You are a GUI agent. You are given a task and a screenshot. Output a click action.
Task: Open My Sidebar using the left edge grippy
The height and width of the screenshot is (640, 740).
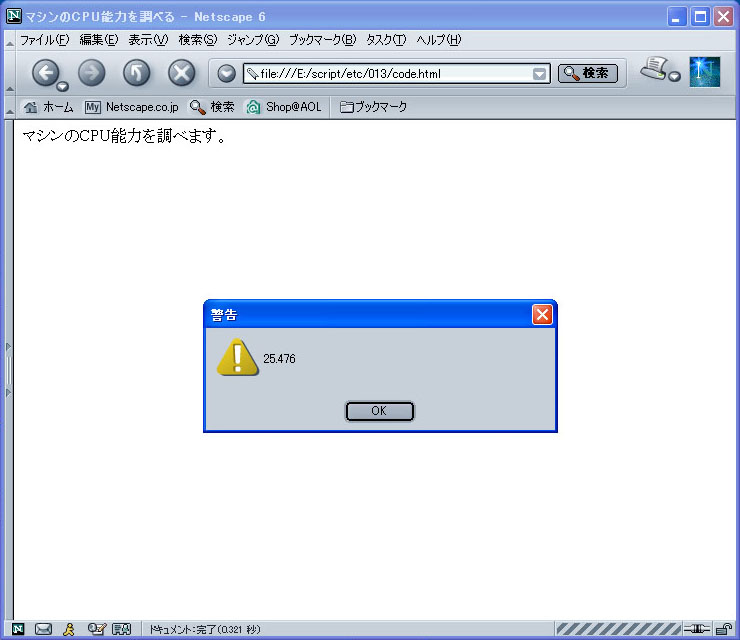click(8, 369)
